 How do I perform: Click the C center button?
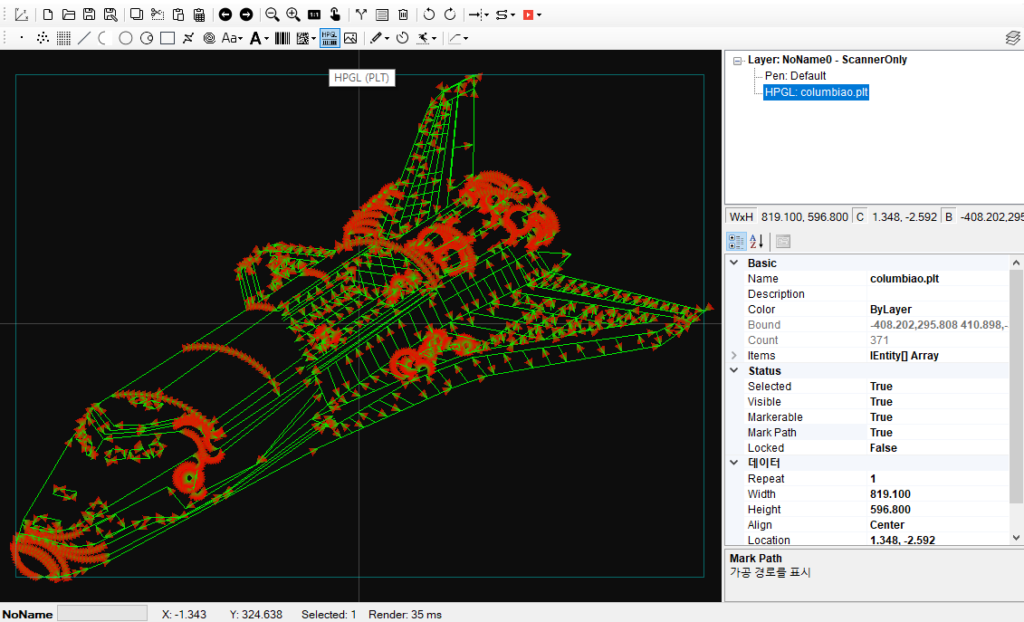[x=860, y=217]
